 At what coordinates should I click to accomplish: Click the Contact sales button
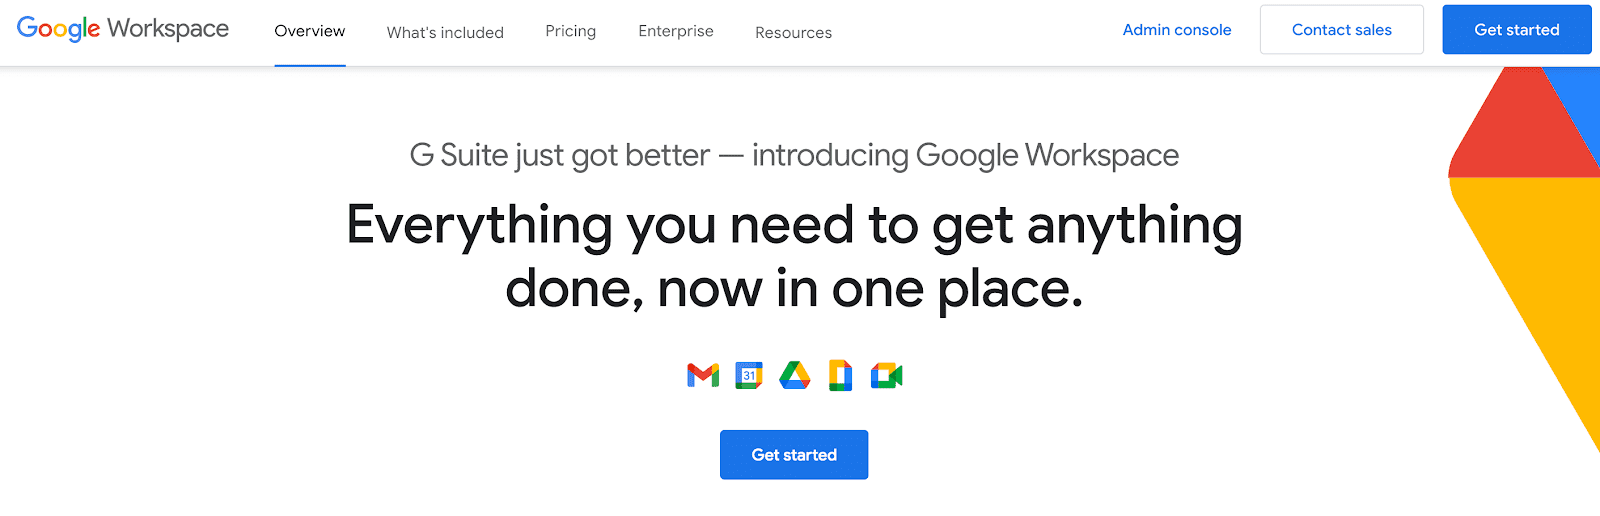point(1342,30)
